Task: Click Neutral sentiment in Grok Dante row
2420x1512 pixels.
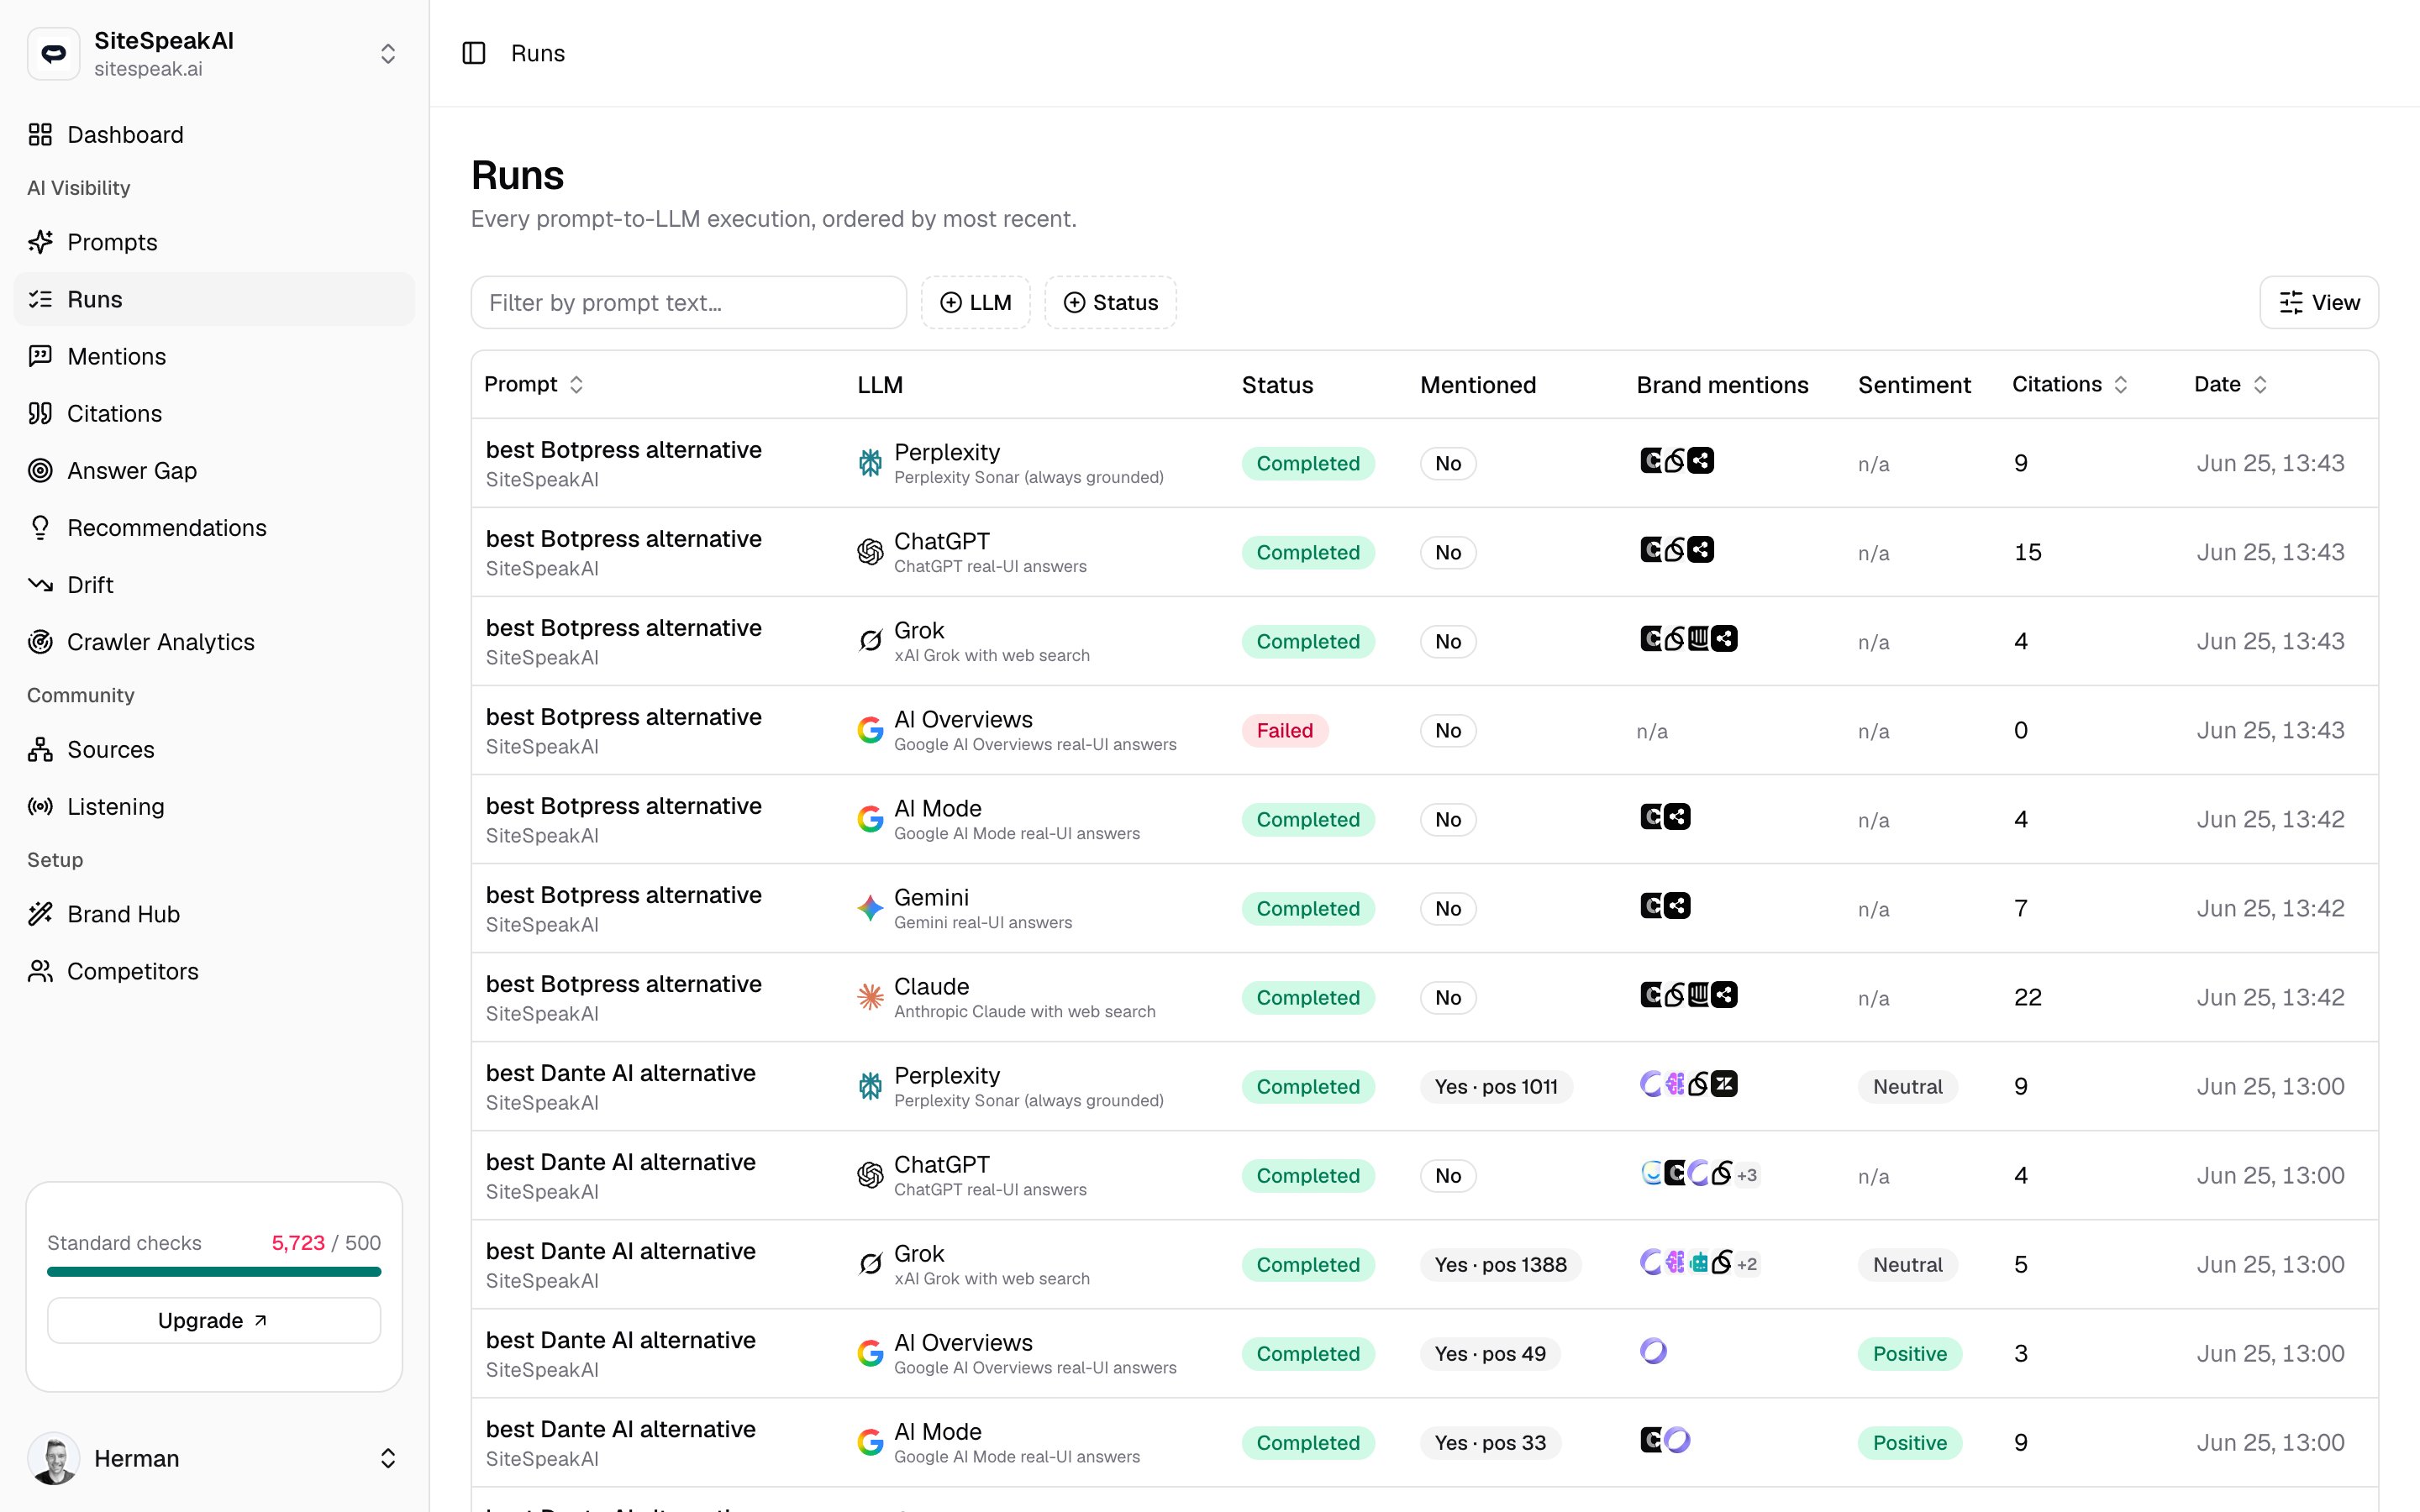Action: pyautogui.click(x=1907, y=1264)
